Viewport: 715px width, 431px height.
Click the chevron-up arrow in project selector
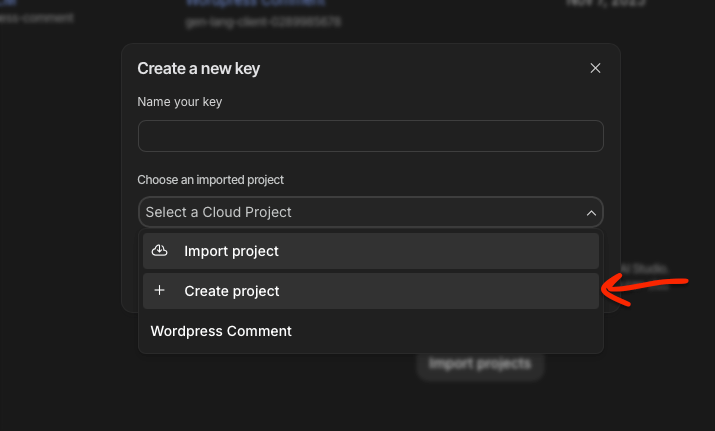click(591, 213)
